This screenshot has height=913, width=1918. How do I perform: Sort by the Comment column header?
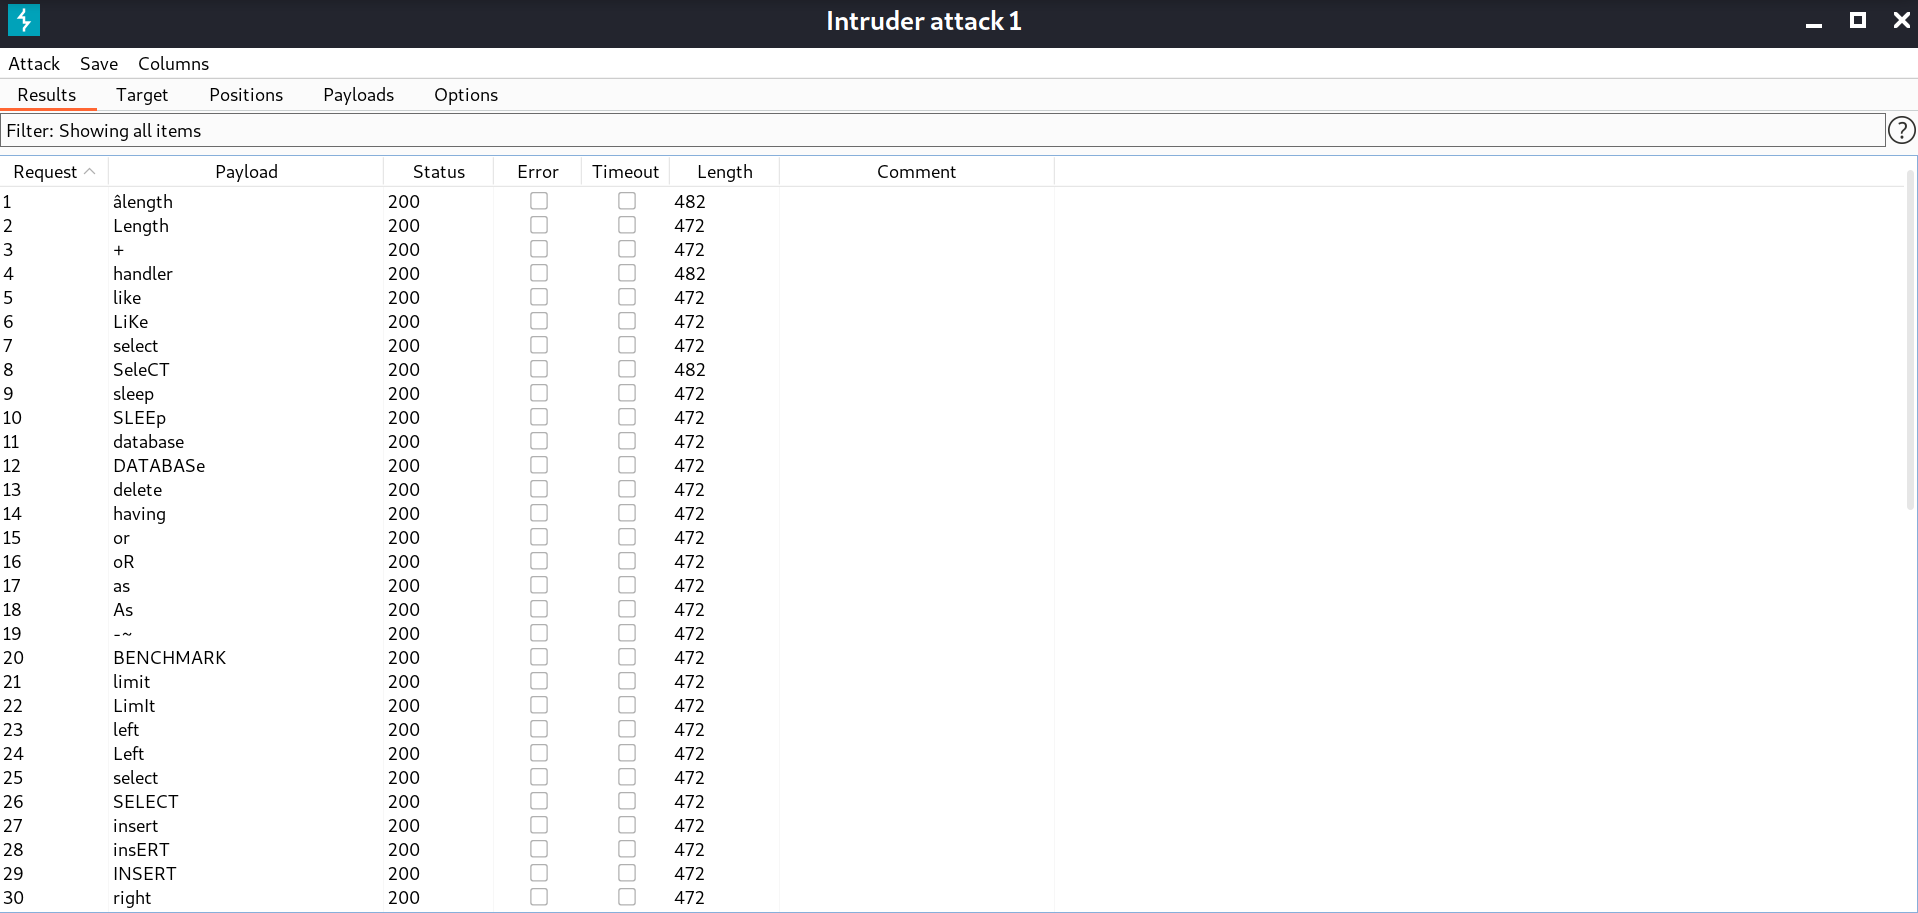[916, 171]
